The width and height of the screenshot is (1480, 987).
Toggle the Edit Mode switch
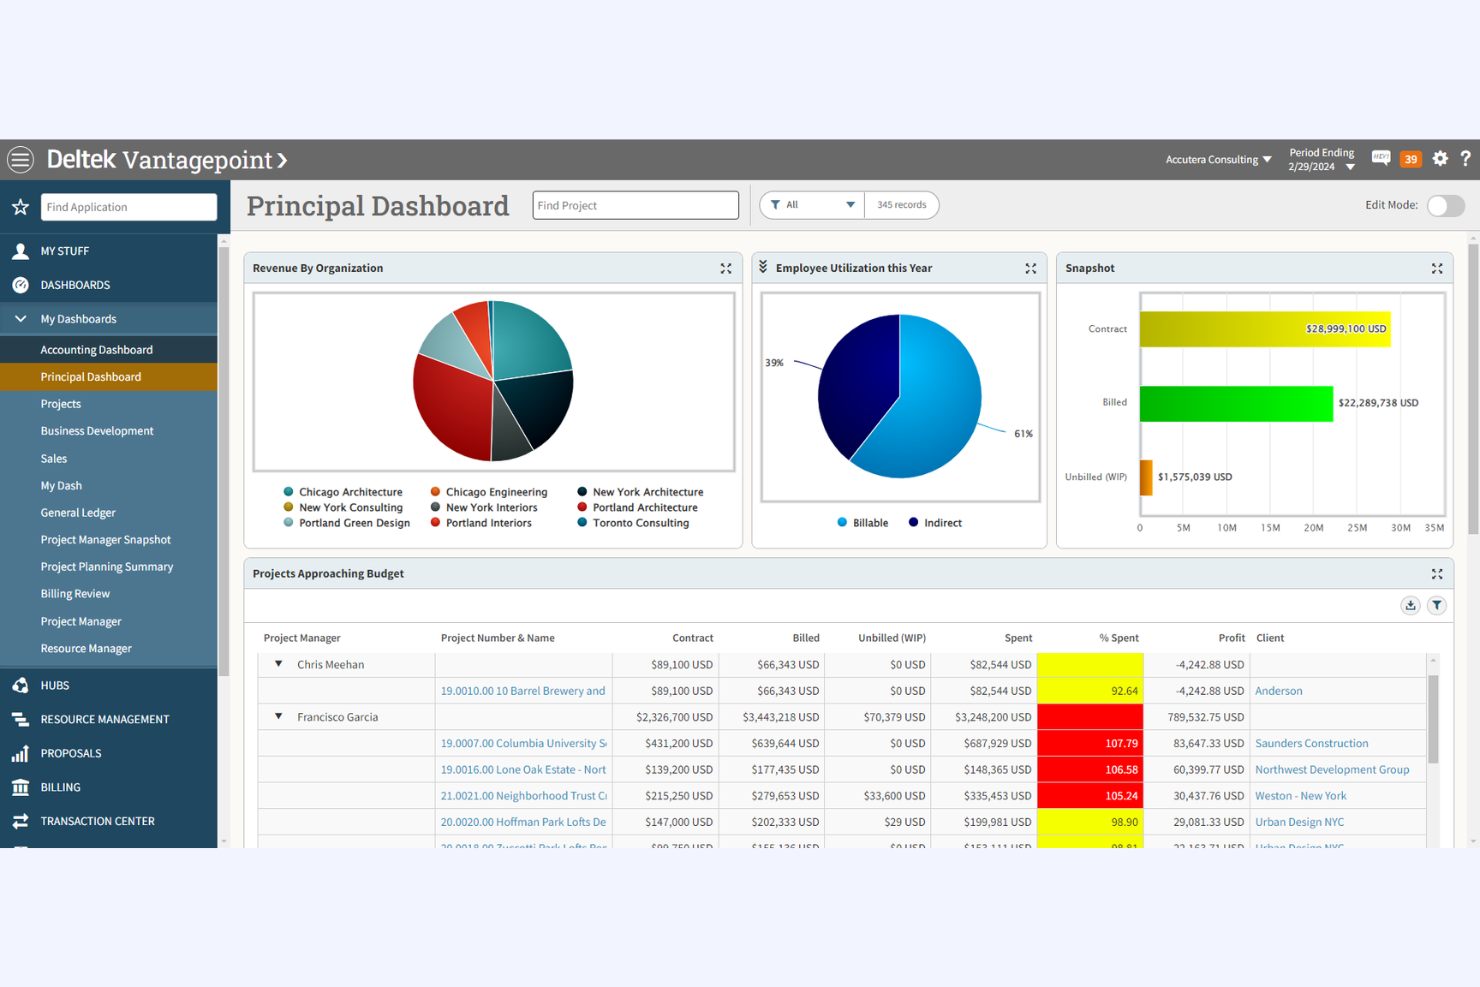1445,205
